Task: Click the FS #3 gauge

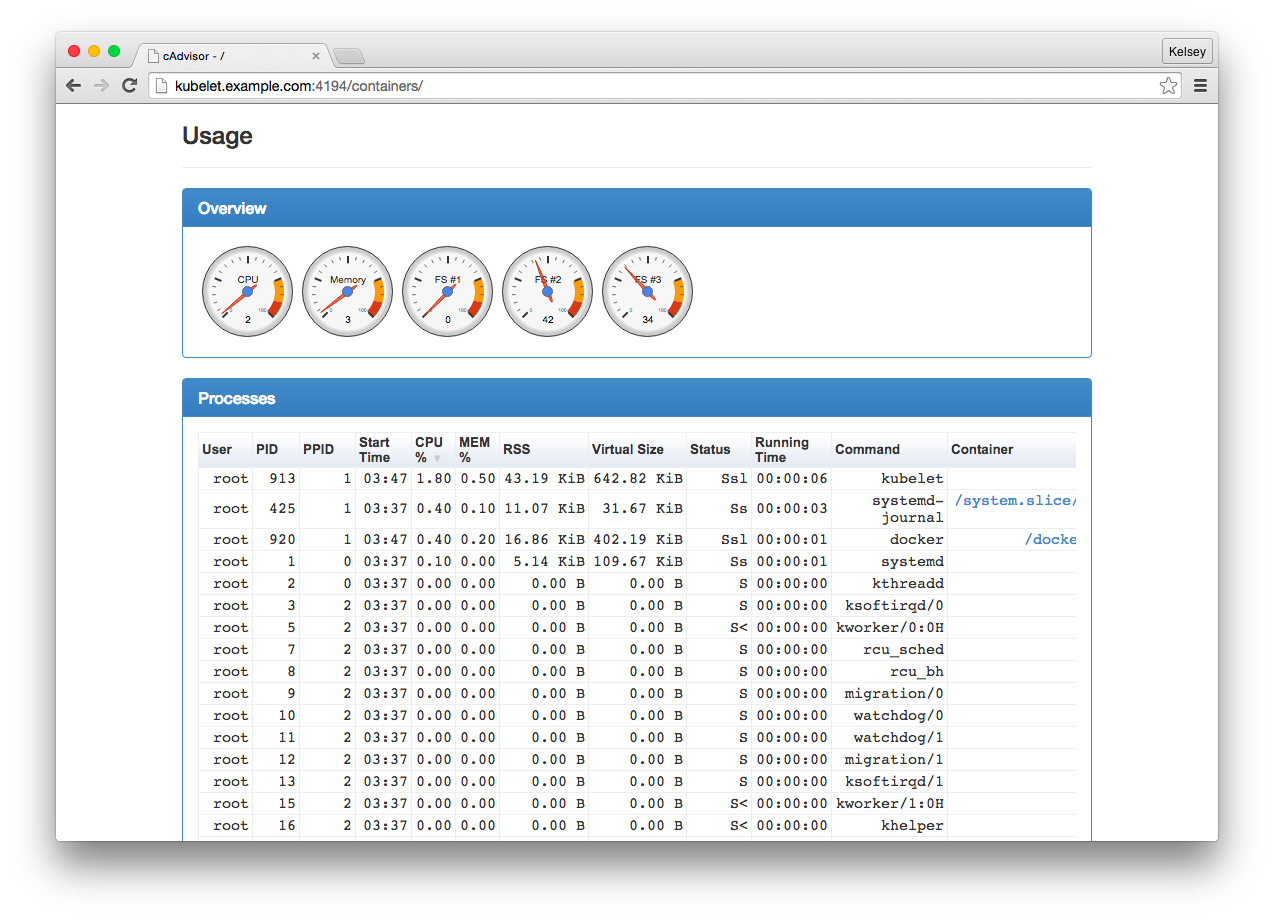Action: (x=647, y=291)
